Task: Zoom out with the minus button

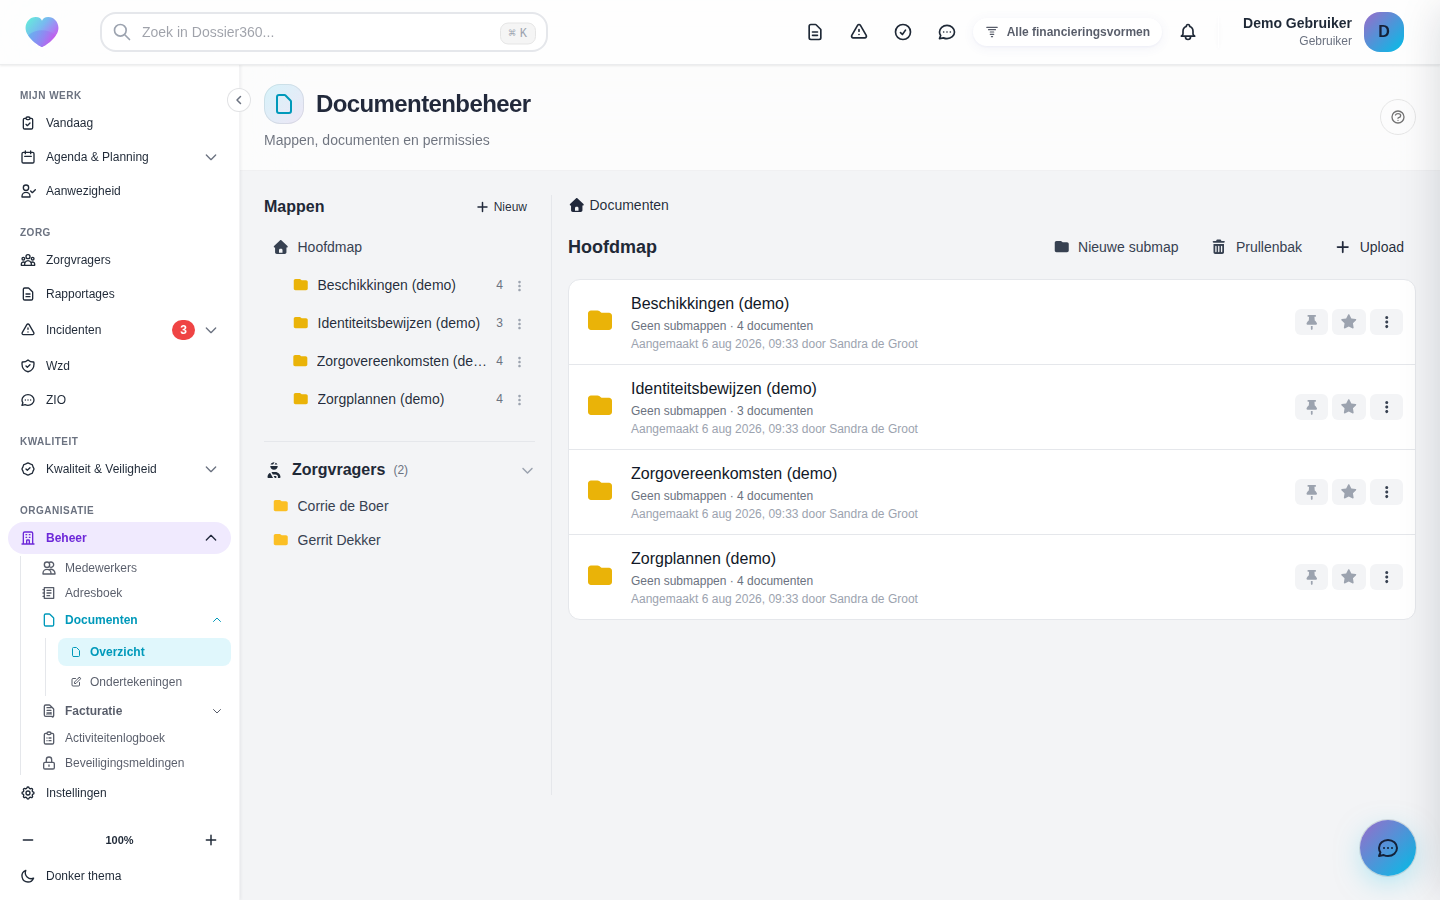Action: [28, 840]
